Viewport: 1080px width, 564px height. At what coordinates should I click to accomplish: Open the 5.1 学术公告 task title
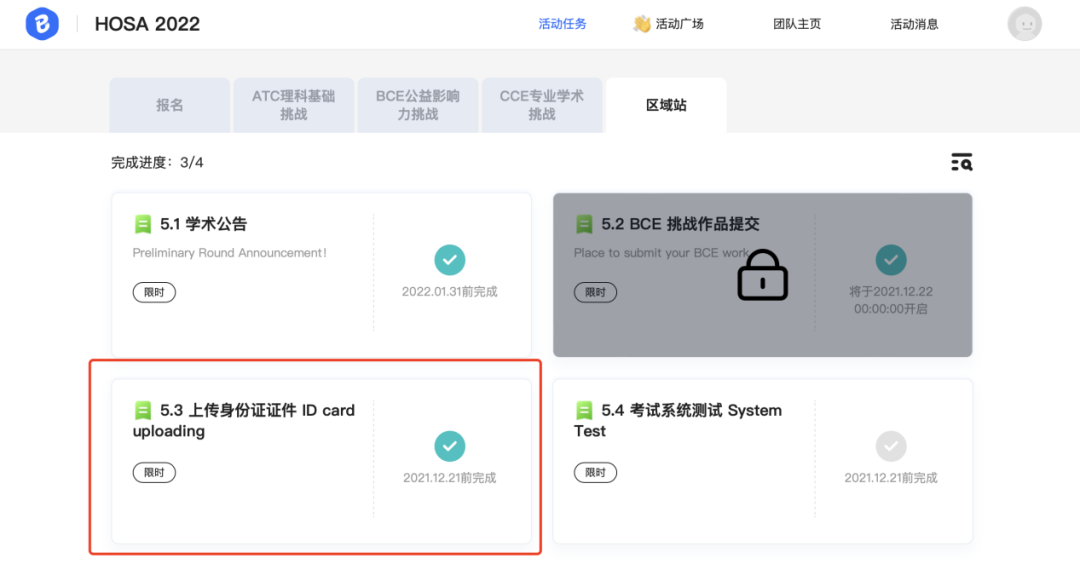click(203, 224)
